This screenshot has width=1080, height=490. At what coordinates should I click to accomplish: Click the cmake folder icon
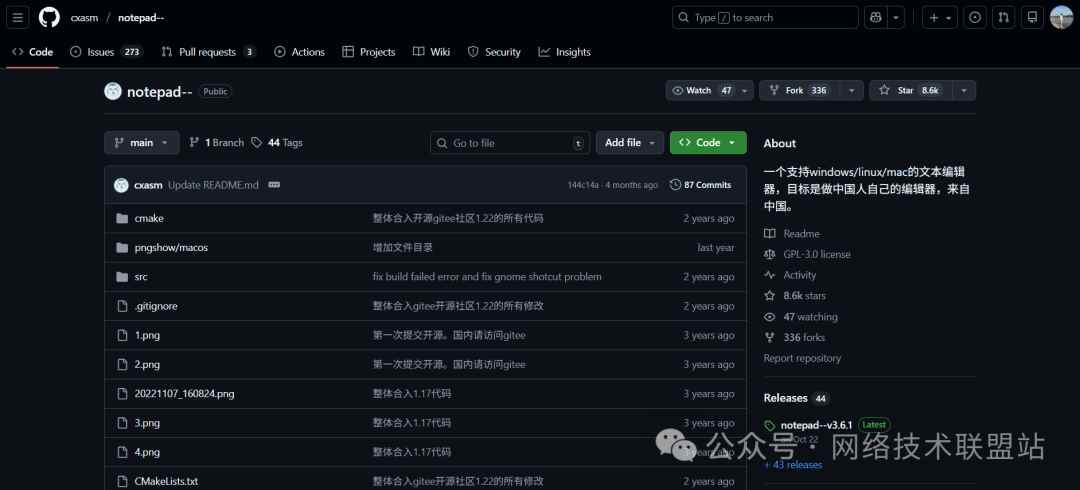[x=123, y=218]
